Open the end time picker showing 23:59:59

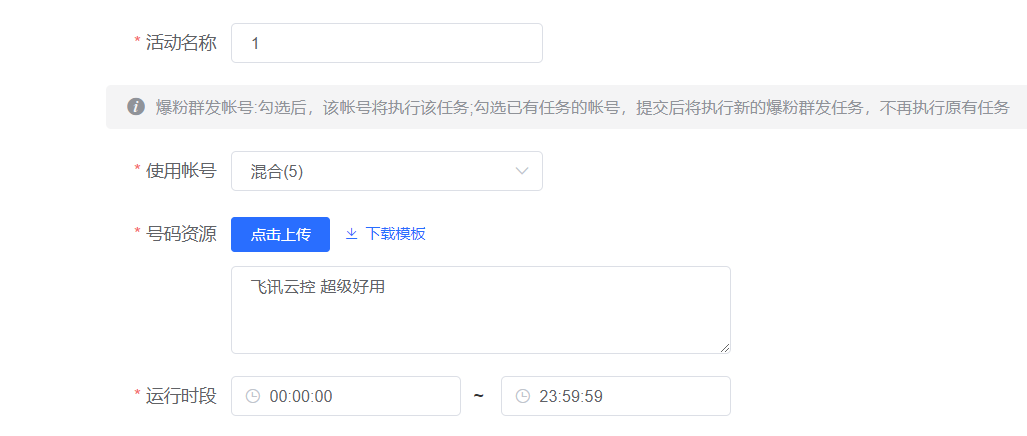coord(616,396)
